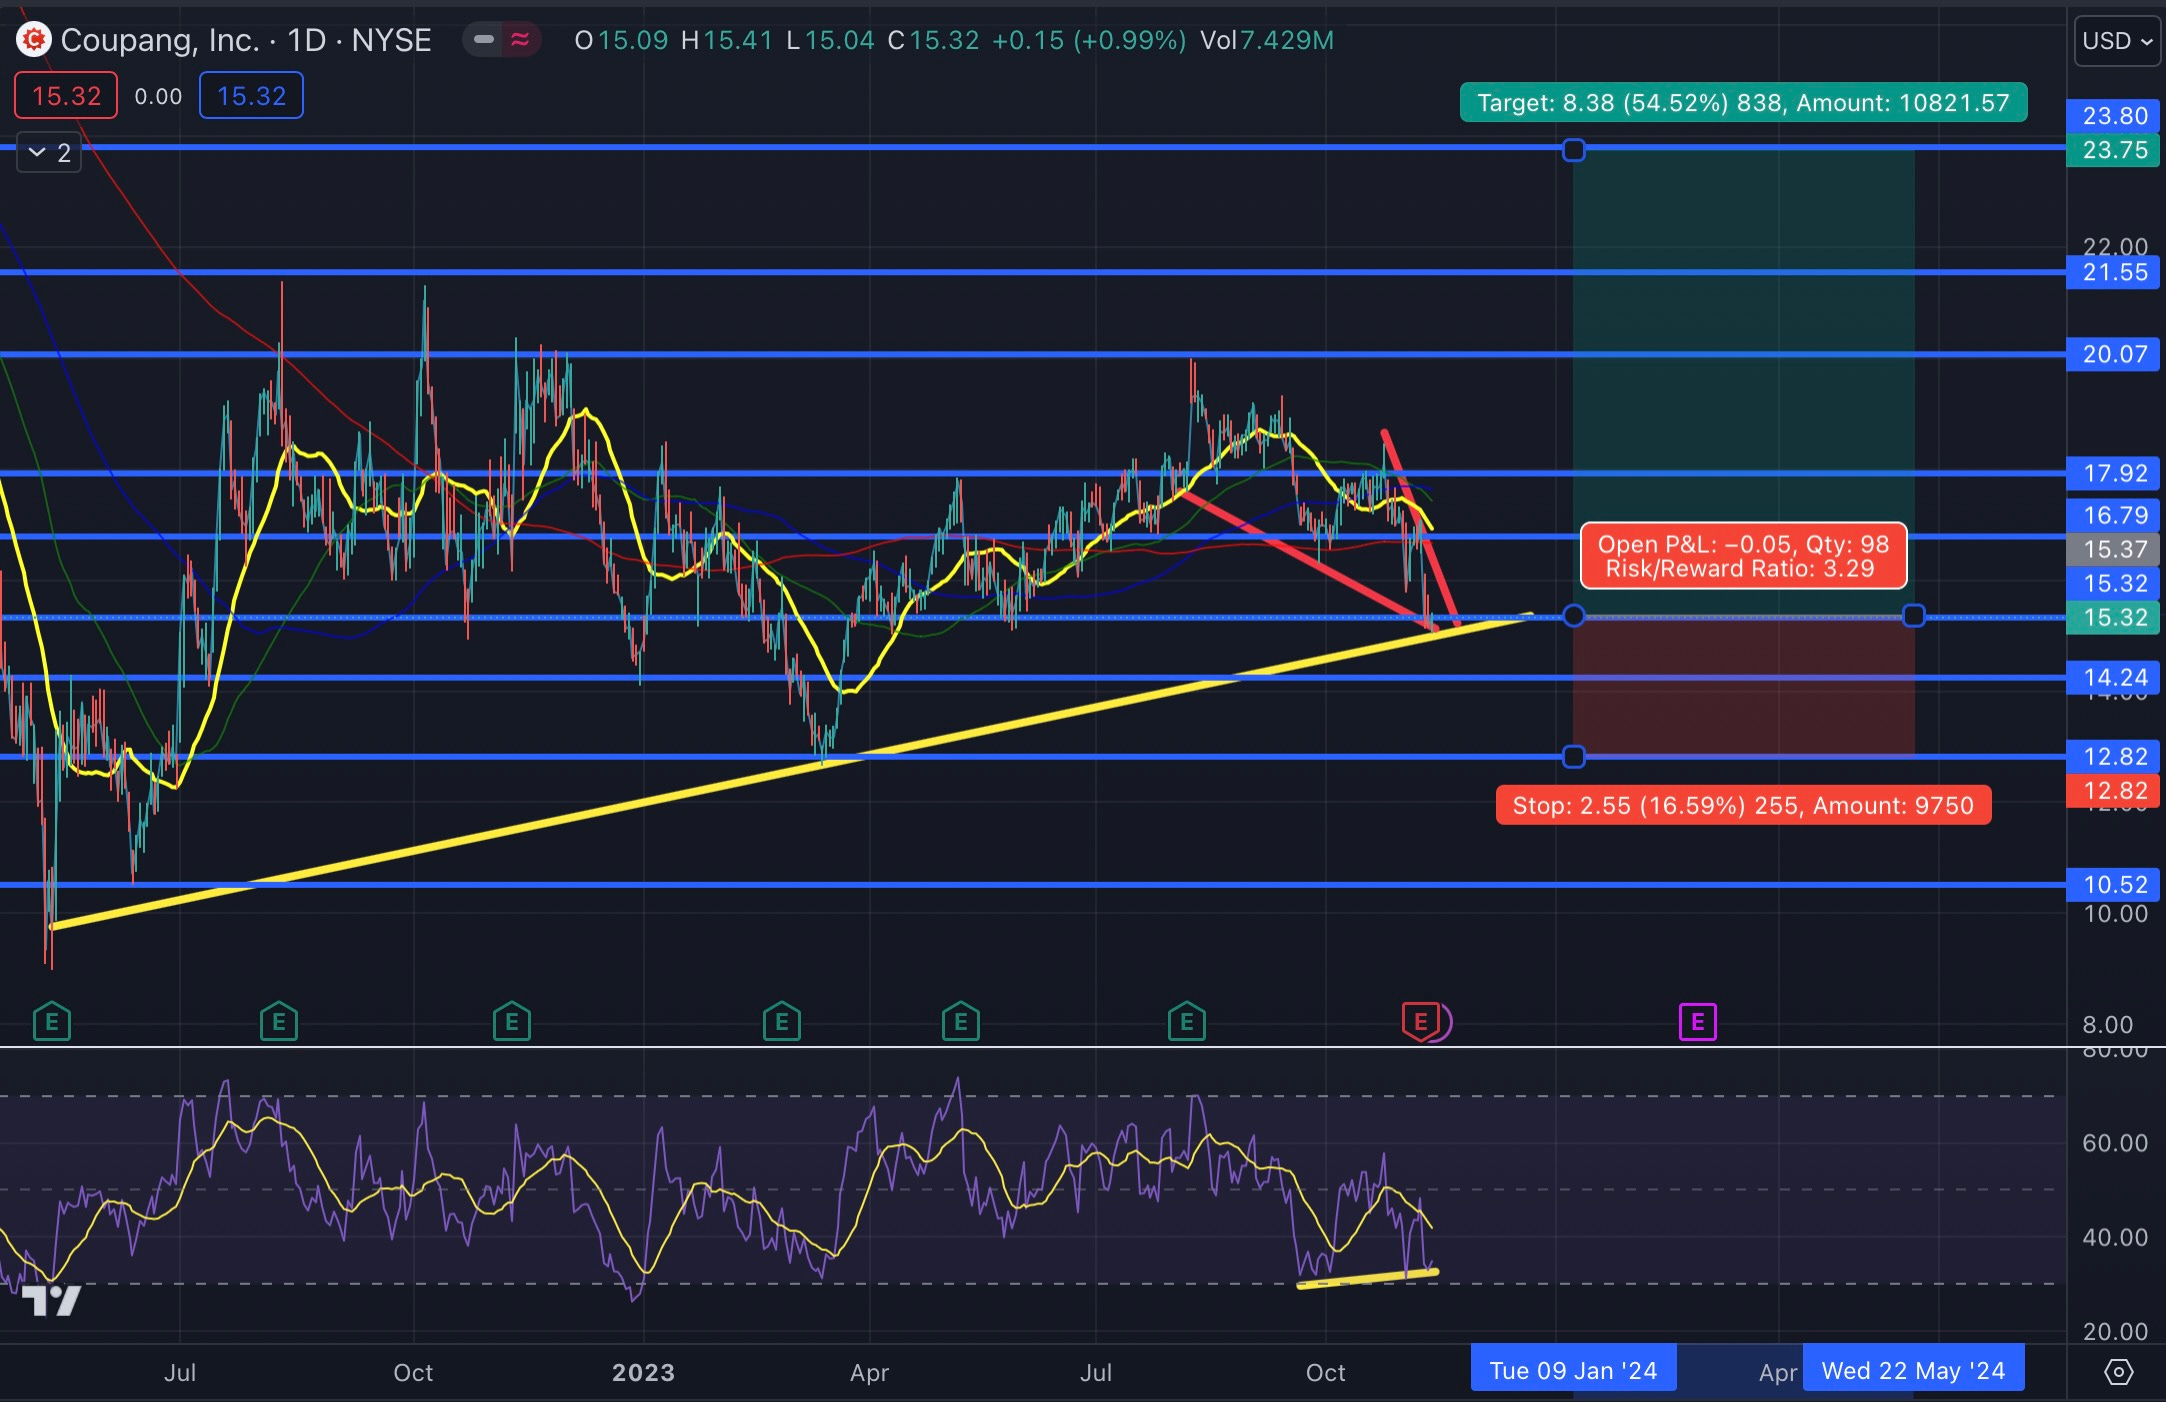Click the Coupang logo icon
The width and height of the screenshot is (2166, 1402).
point(33,40)
